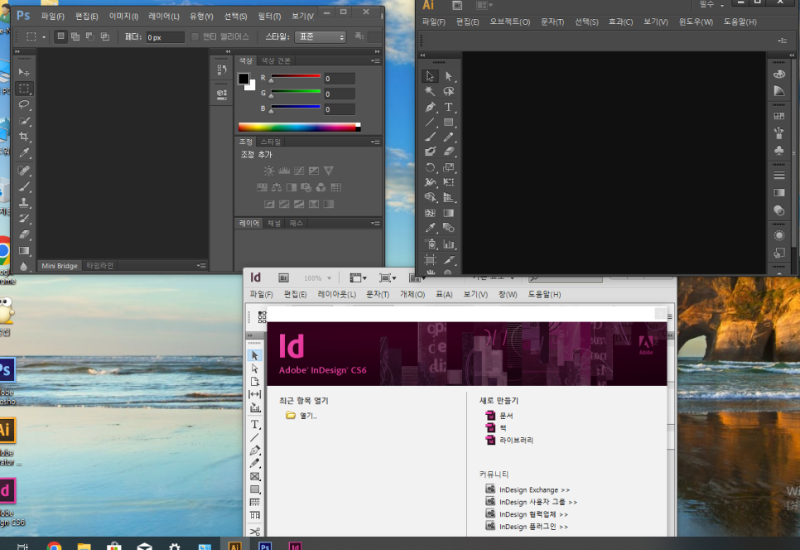The image size is (800, 550).
Task: Select InDesign's Selection tool
Action: coord(255,356)
